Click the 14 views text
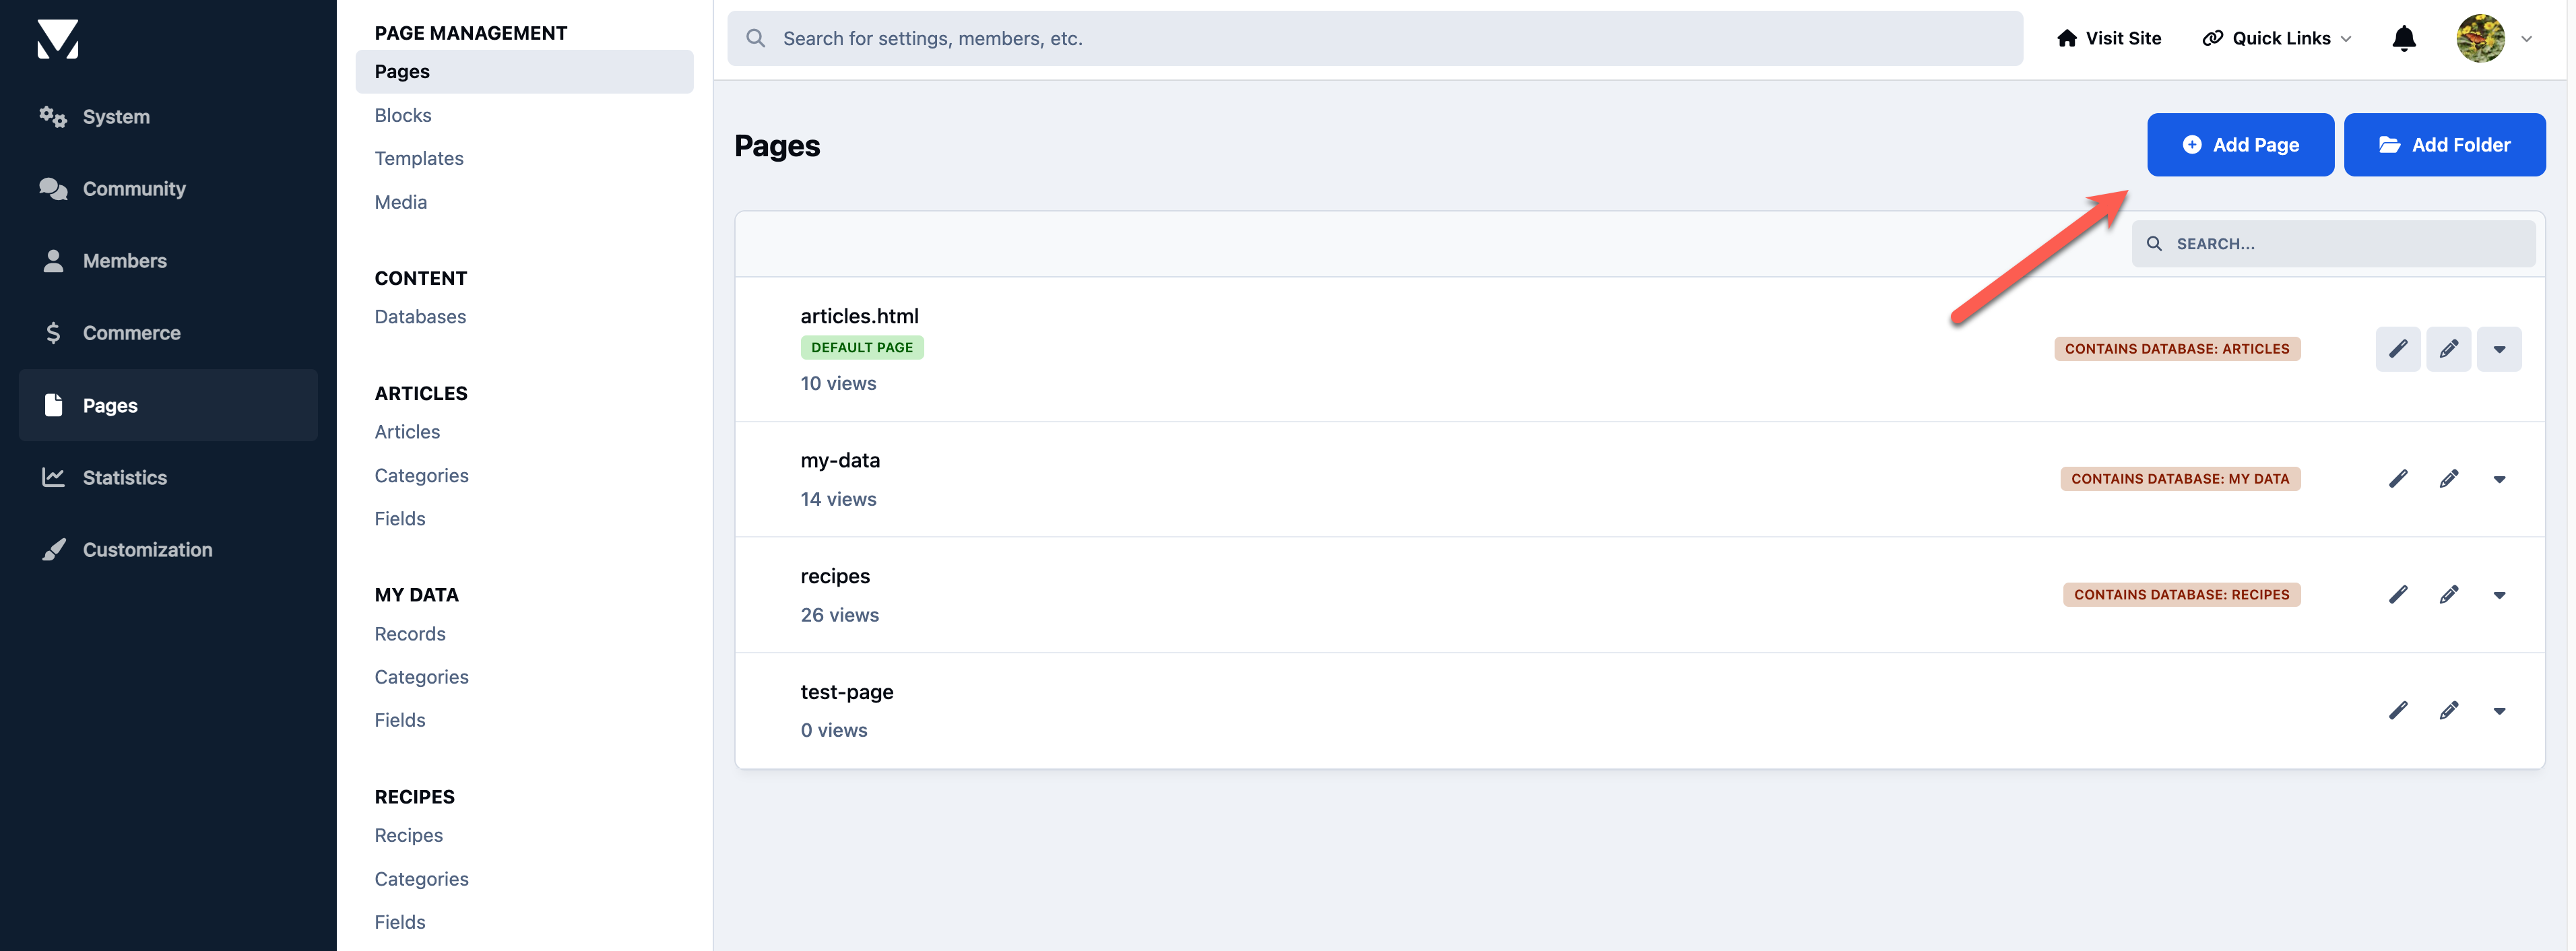This screenshot has height=951, width=2576. pos(838,499)
